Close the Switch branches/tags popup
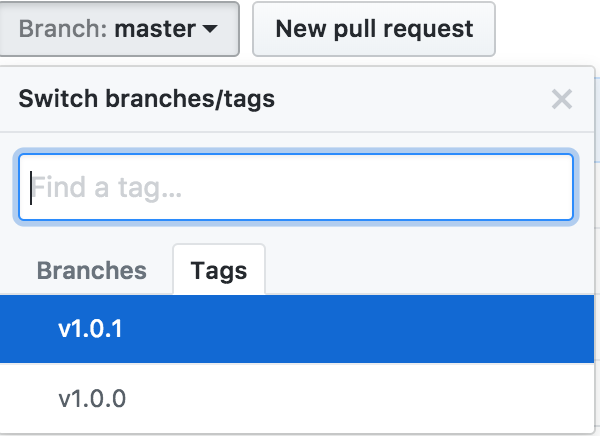The image size is (600, 436). (562, 99)
